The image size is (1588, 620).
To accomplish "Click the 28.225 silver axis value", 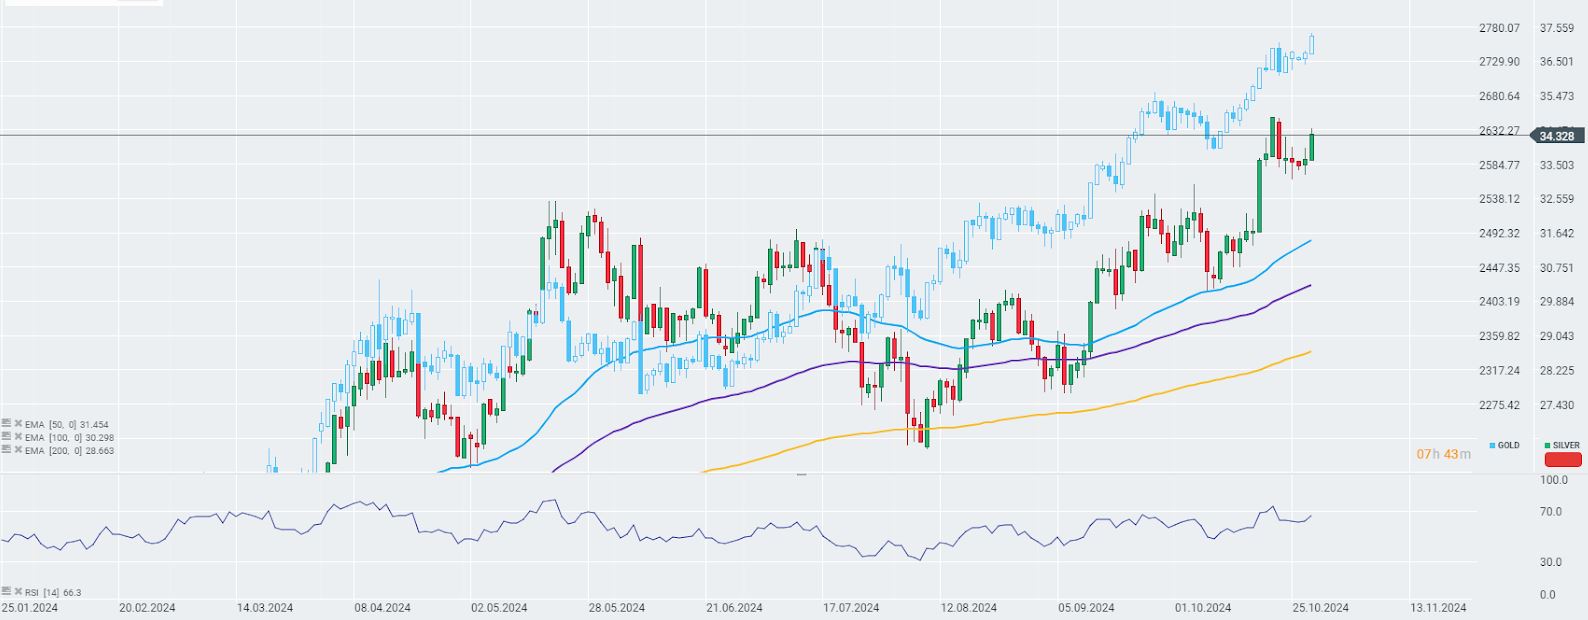I will (1557, 370).
